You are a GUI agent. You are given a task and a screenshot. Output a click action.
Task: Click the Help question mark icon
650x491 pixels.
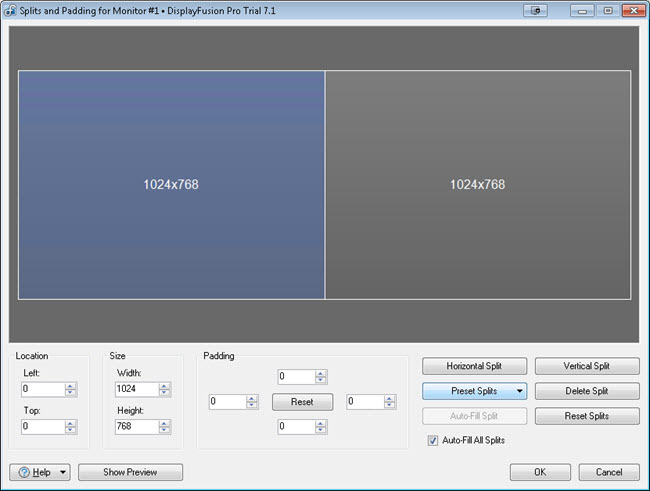pyautogui.click(x=24, y=472)
